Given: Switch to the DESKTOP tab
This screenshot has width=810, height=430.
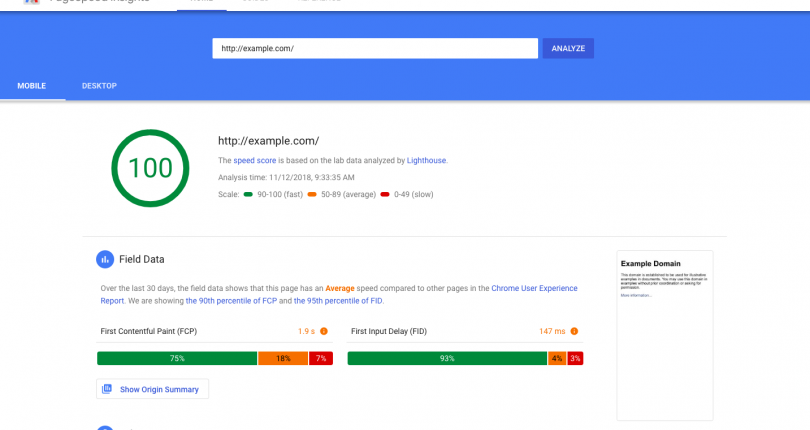Looking at the screenshot, I should tap(99, 86).
